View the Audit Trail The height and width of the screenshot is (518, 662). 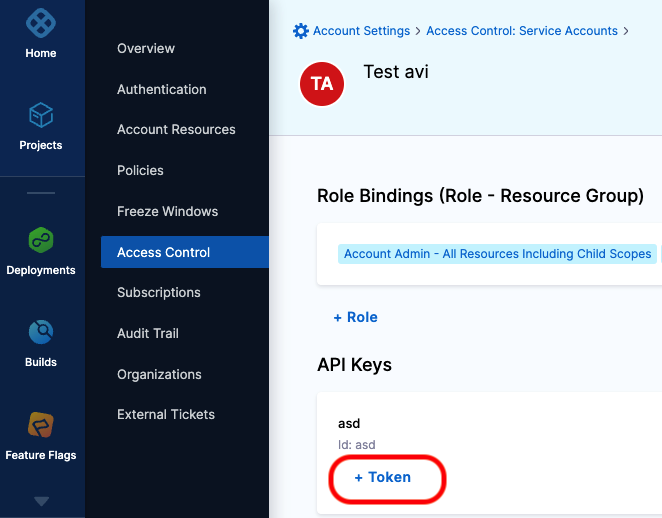[148, 333]
